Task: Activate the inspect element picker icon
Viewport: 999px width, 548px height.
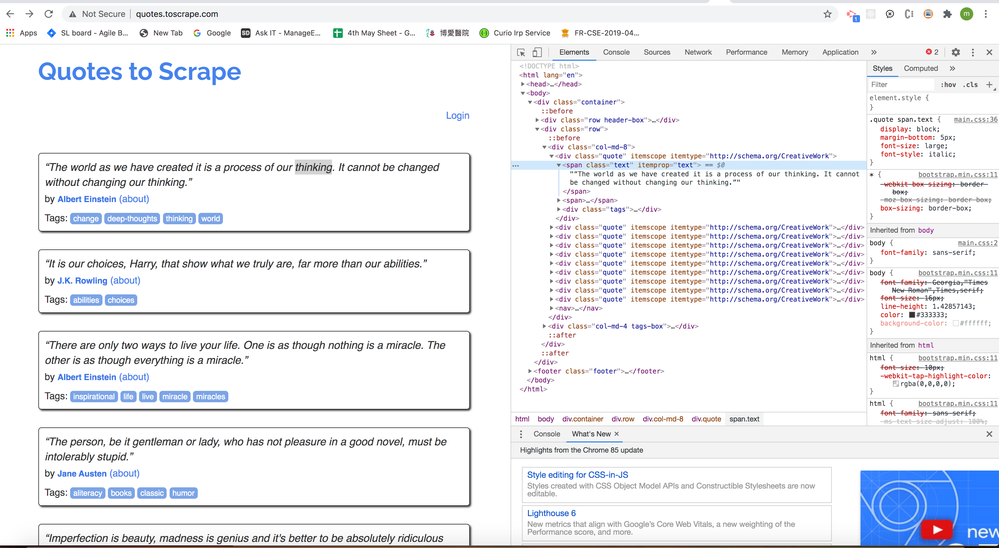Action: [521, 52]
